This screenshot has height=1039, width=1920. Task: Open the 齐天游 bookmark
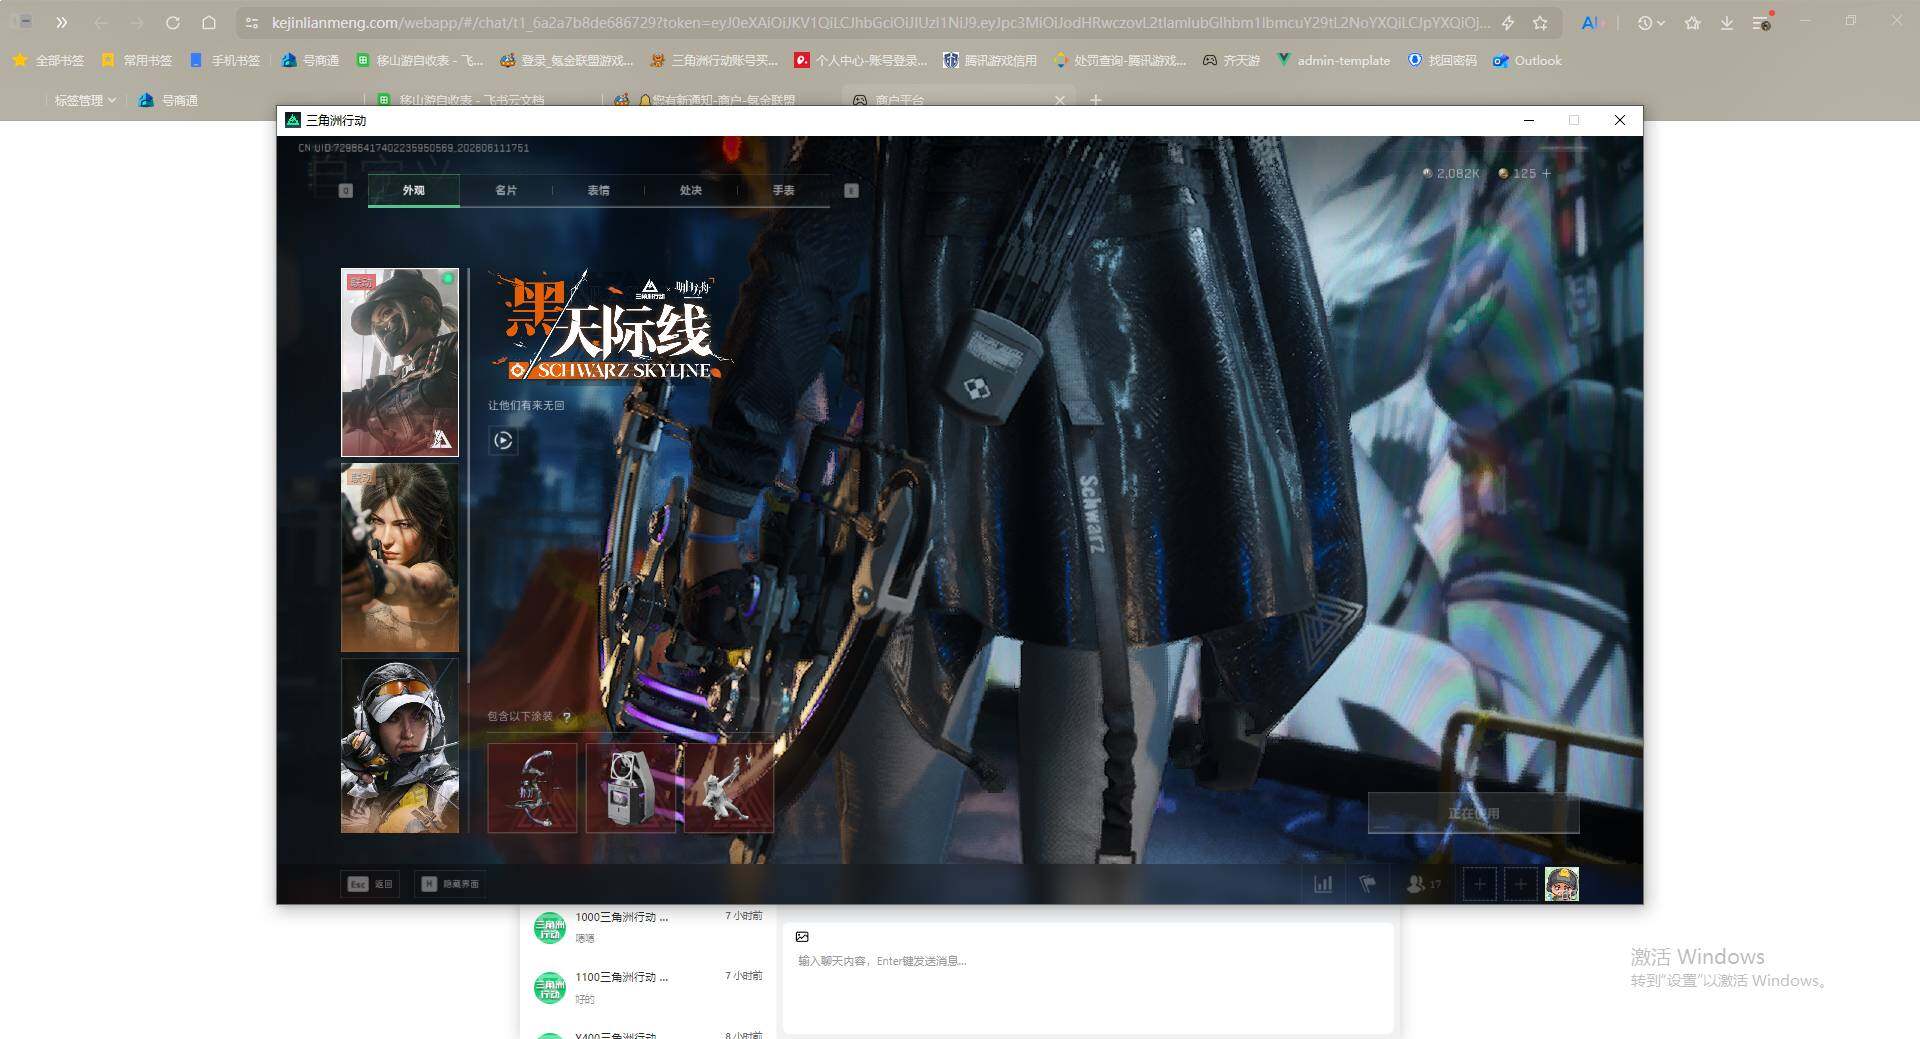1231,60
